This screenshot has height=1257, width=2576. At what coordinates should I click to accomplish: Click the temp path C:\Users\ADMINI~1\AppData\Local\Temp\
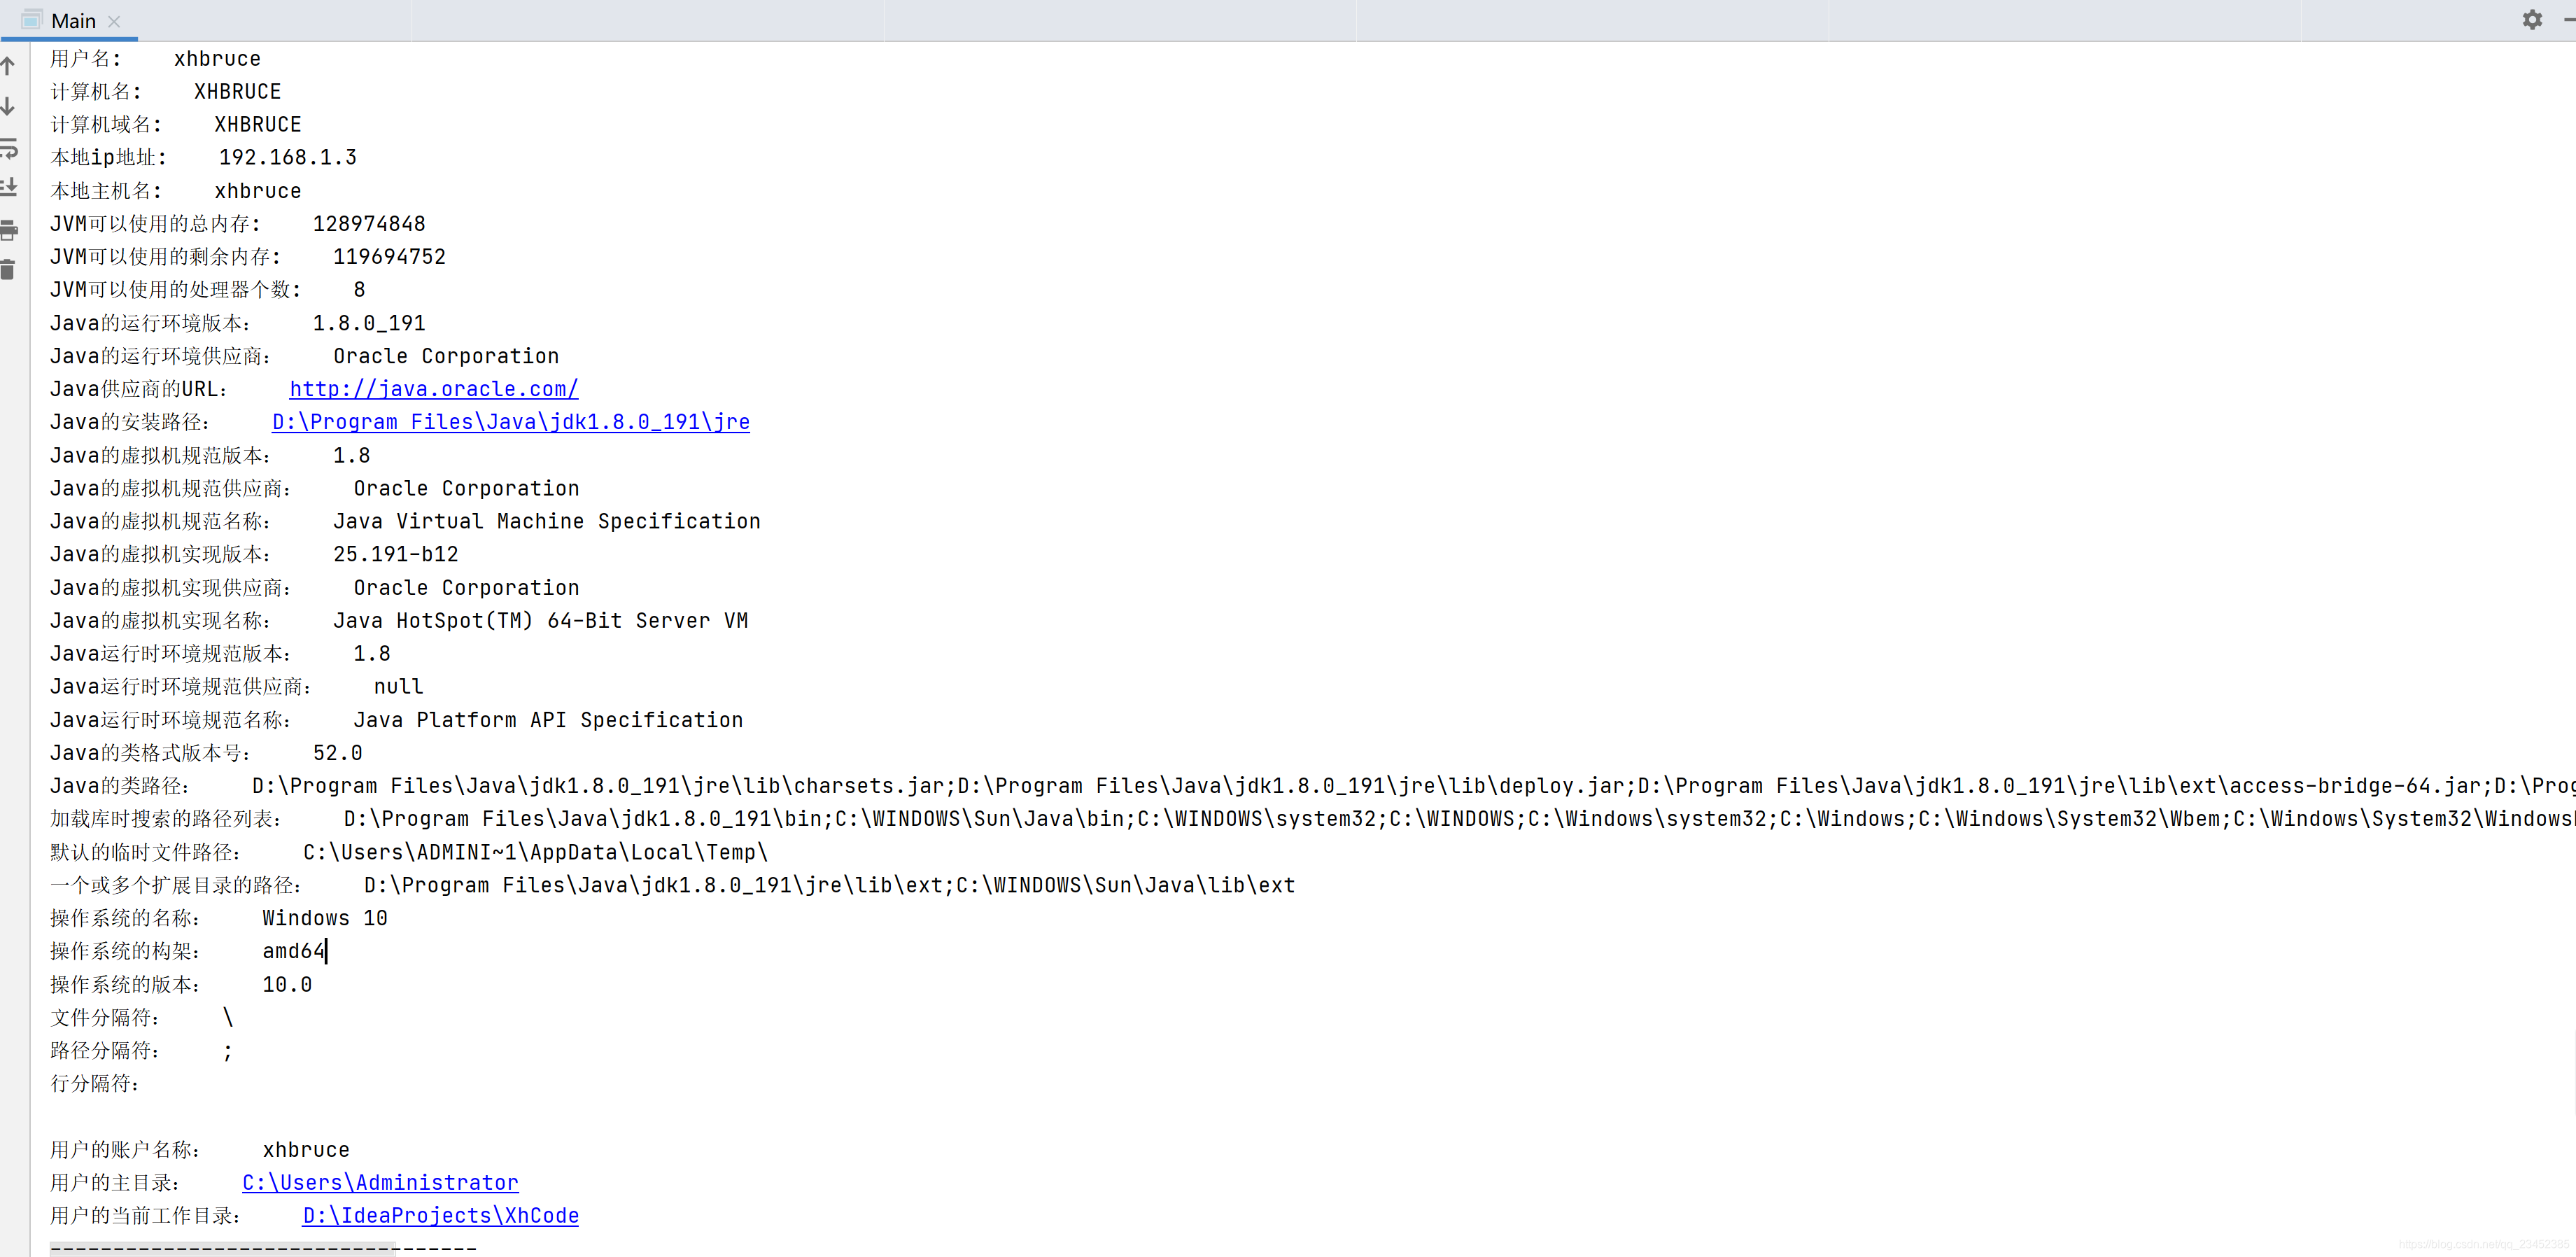(x=536, y=852)
